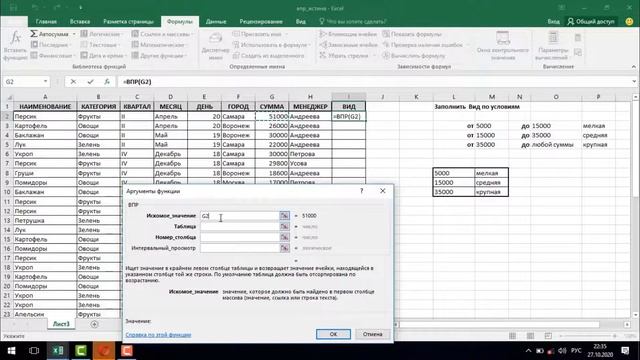Click Show Formulas (Показать формулы)
Screen dimensions: 640x360
click(412, 34)
